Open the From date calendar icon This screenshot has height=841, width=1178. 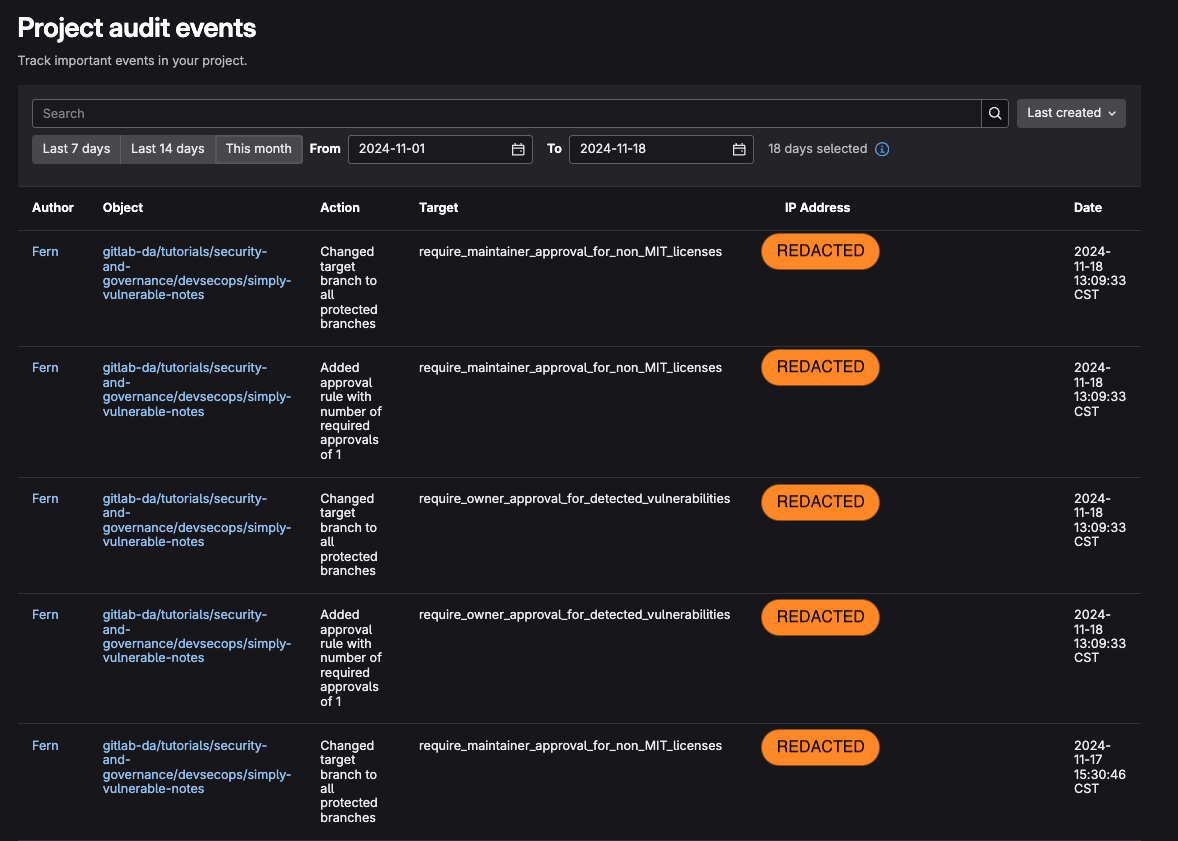click(518, 148)
